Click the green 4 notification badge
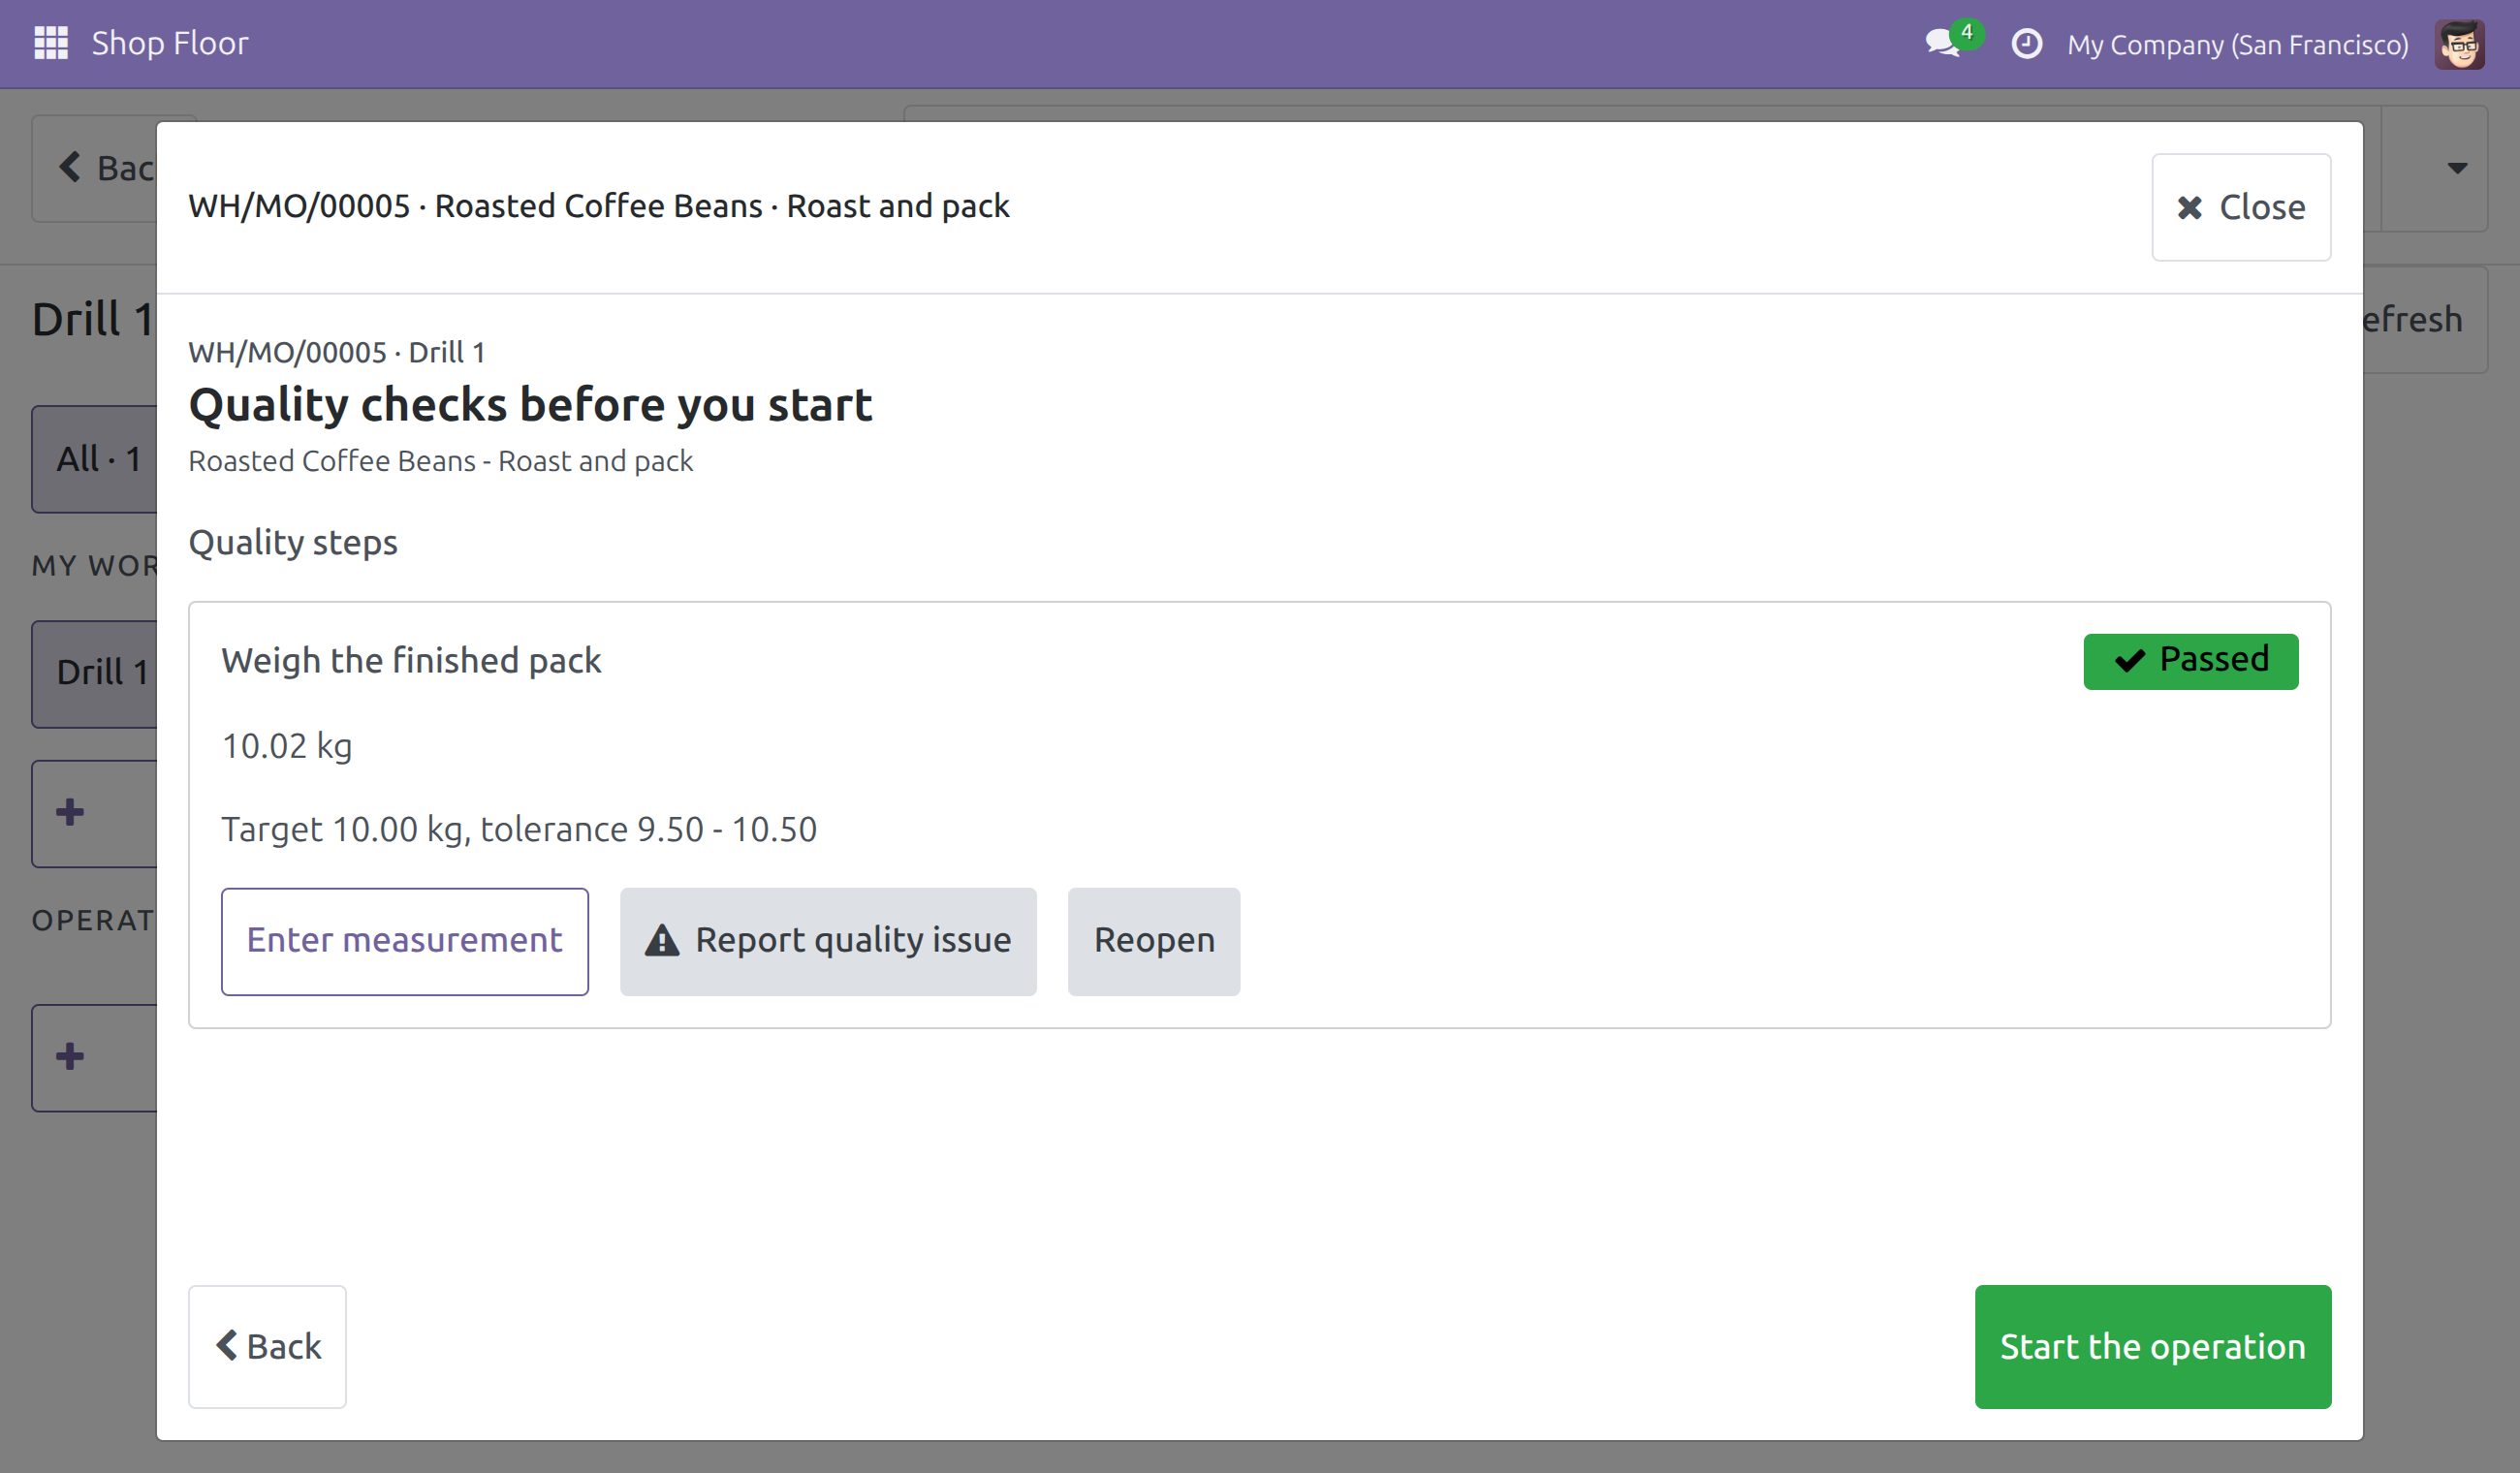Viewport: 2520px width, 1473px height. 1966,33
